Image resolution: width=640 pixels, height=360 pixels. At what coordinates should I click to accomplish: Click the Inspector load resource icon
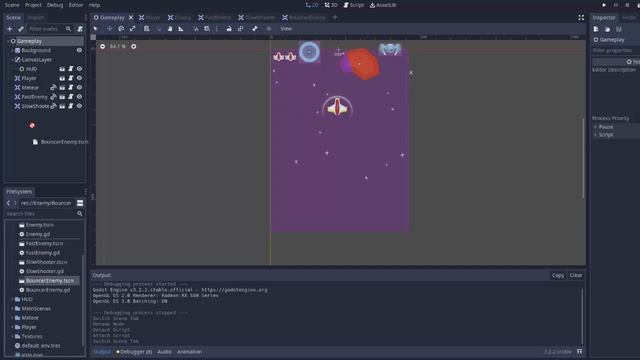[x=607, y=29]
